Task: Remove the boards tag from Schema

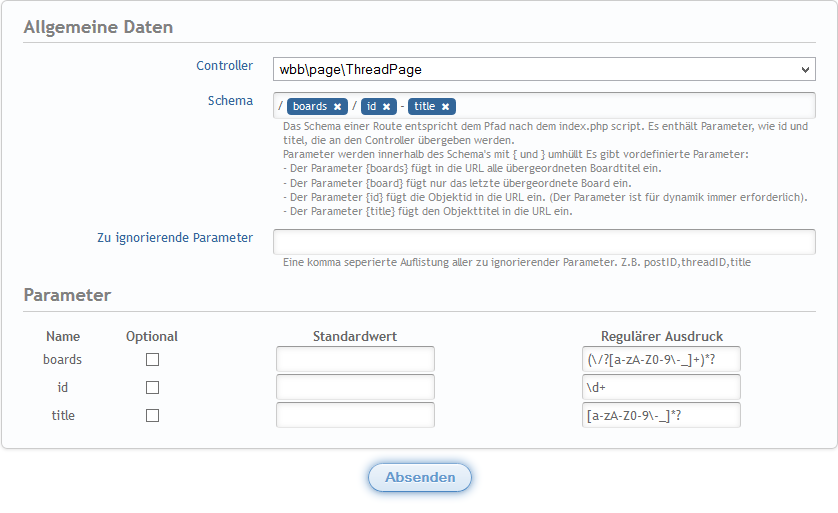Action: [x=338, y=106]
